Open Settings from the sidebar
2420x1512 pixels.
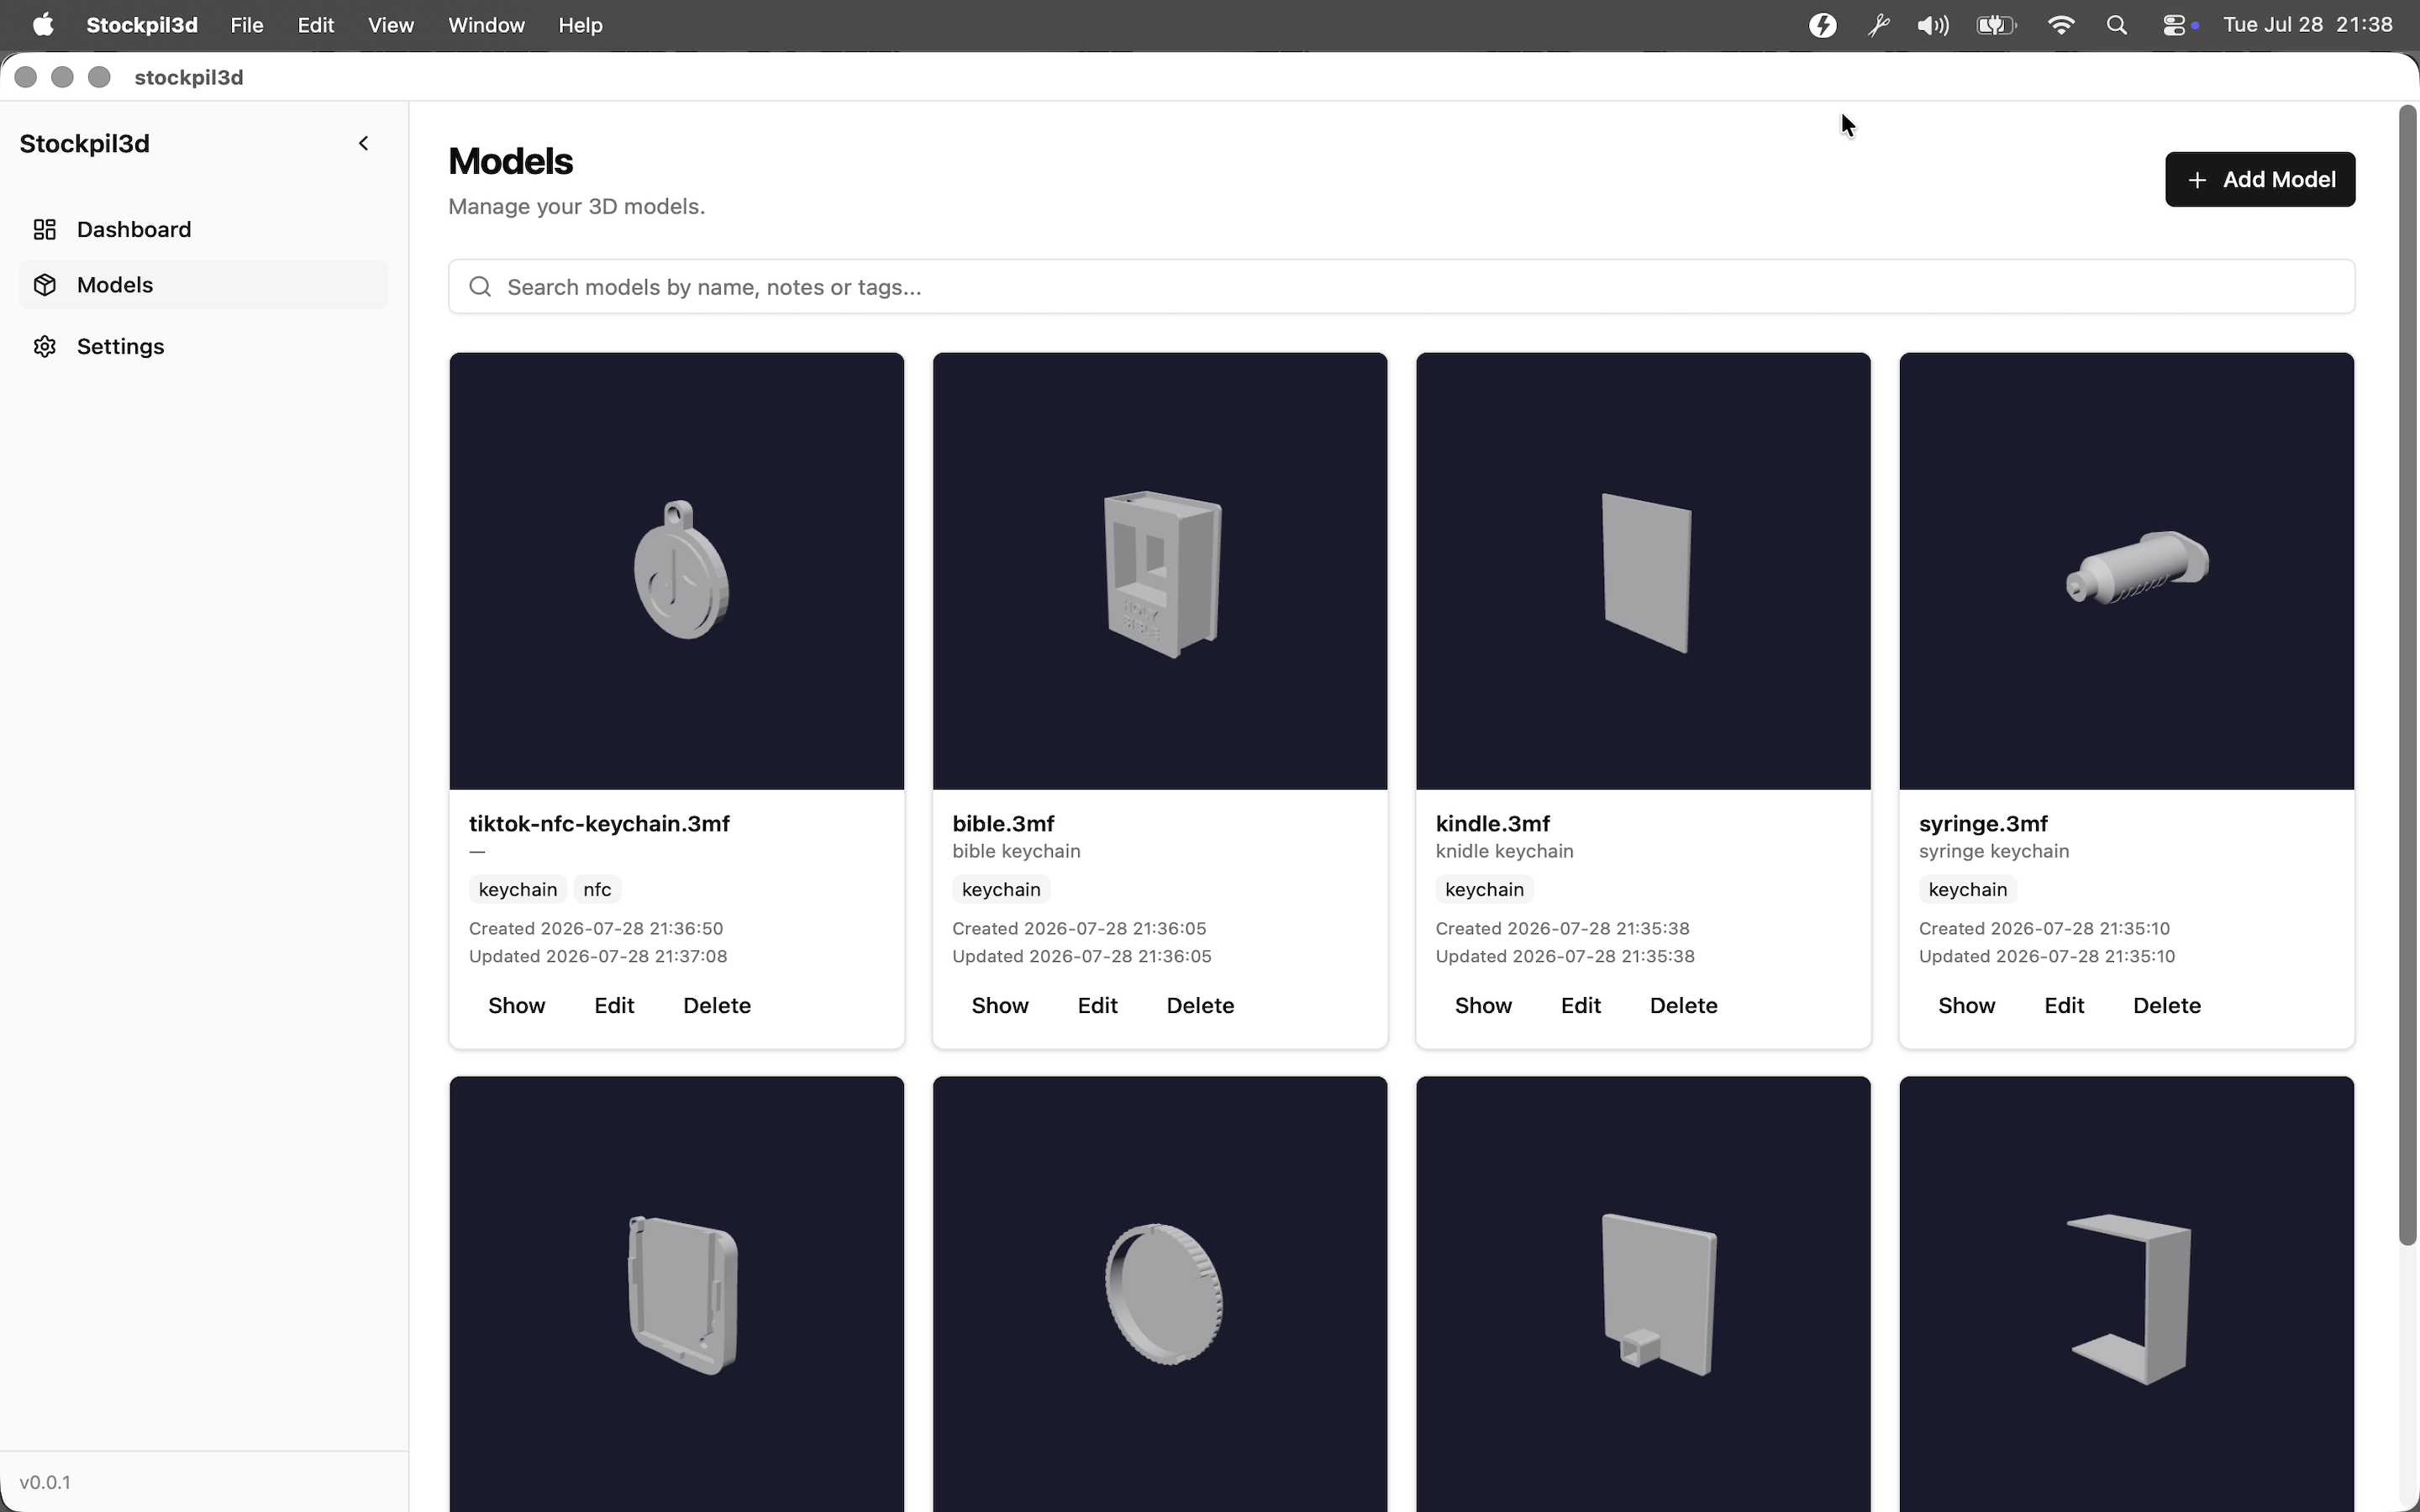pyautogui.click(x=204, y=346)
